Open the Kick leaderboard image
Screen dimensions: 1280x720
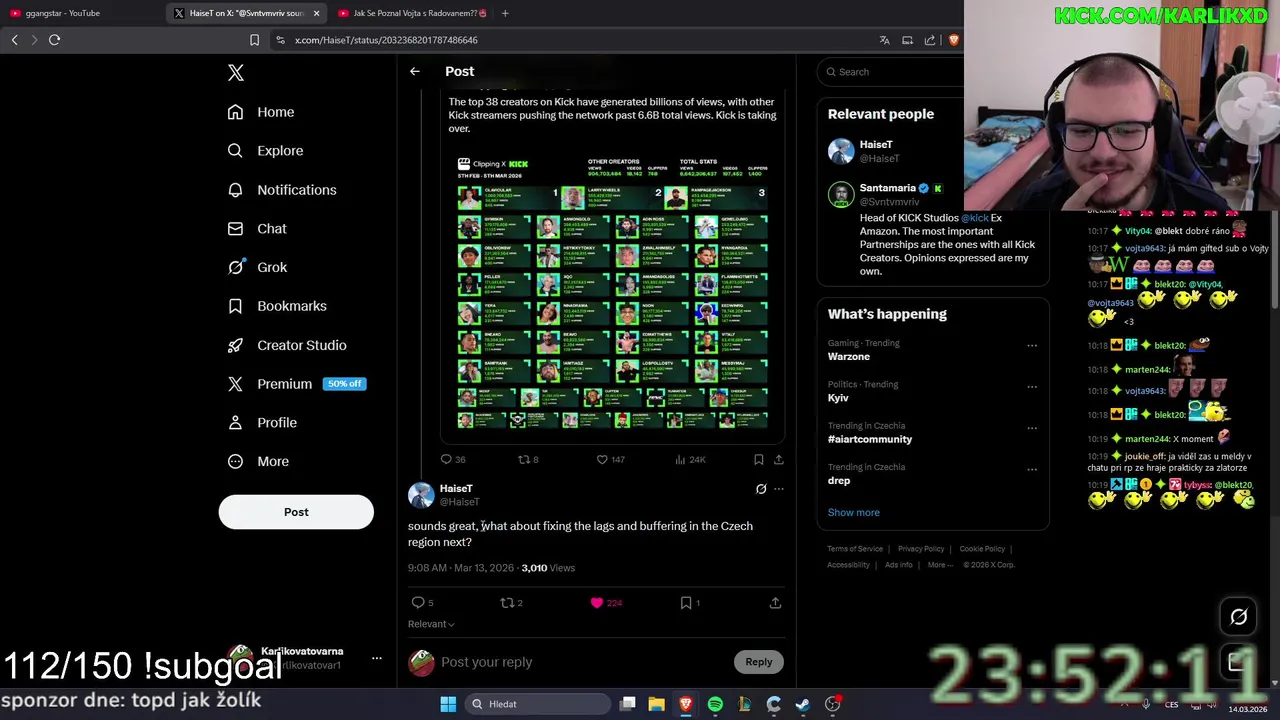(x=612, y=292)
